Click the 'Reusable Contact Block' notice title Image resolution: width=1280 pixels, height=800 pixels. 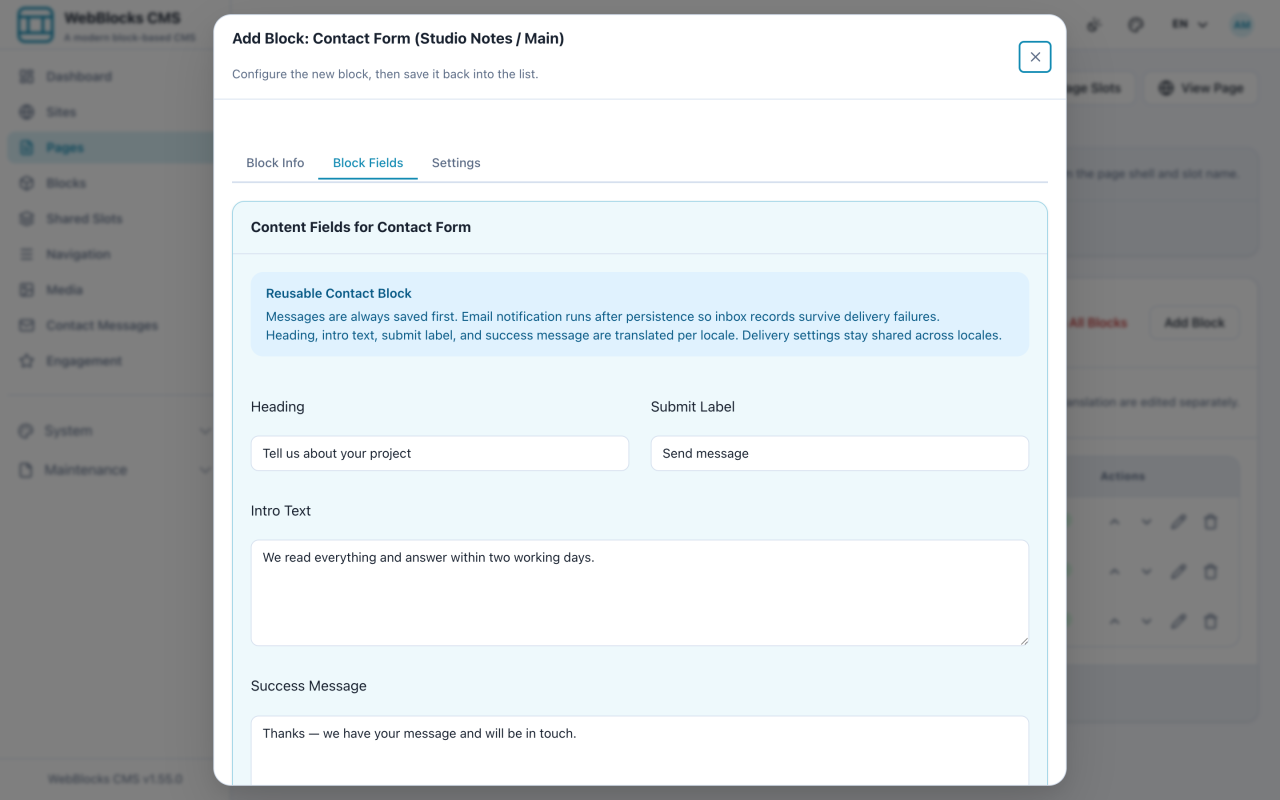click(x=339, y=293)
